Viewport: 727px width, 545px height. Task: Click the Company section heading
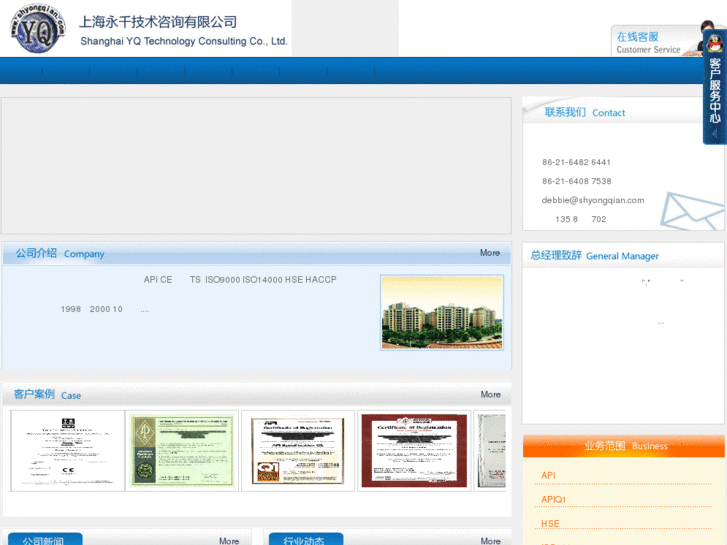click(x=60, y=253)
